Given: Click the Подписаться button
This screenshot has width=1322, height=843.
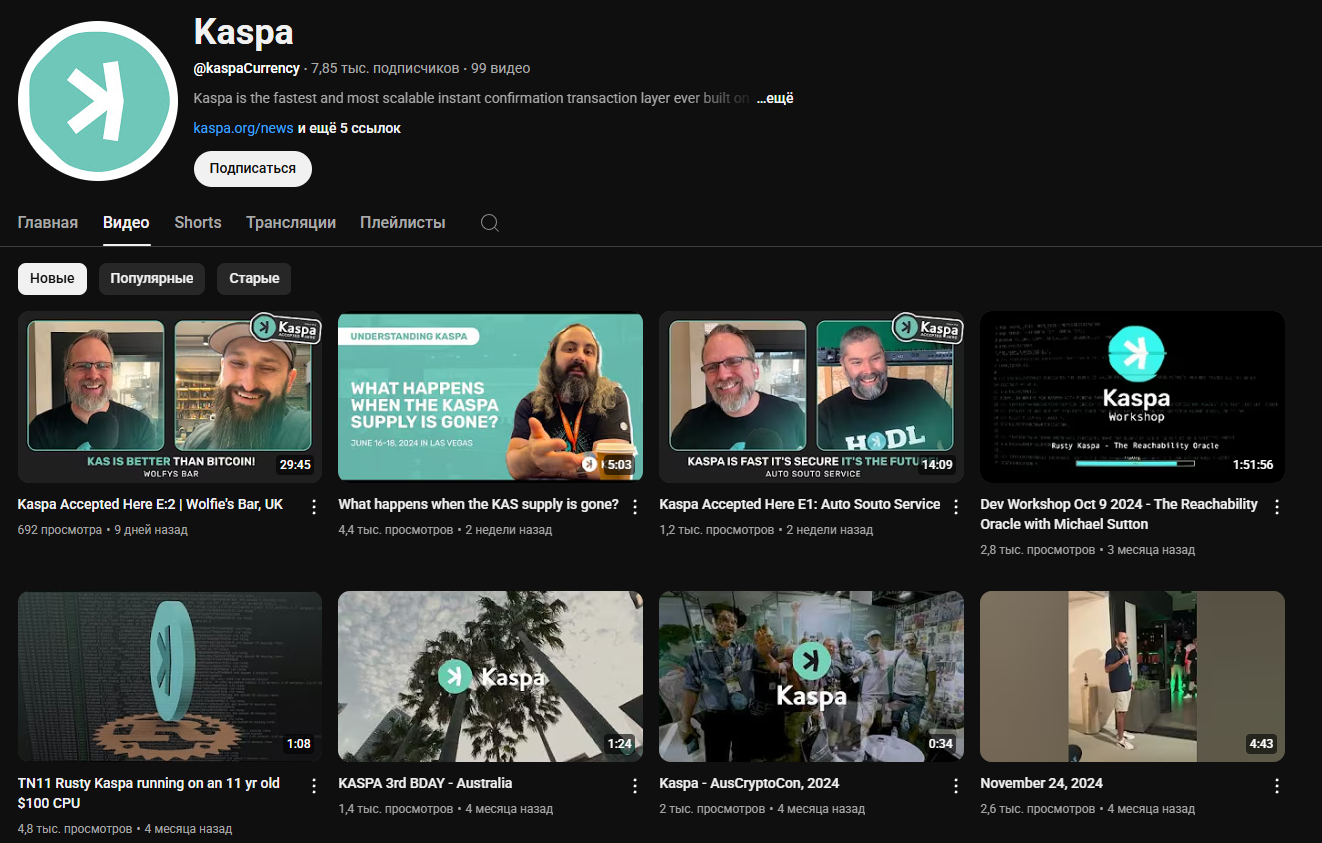Looking at the screenshot, I should [x=253, y=169].
